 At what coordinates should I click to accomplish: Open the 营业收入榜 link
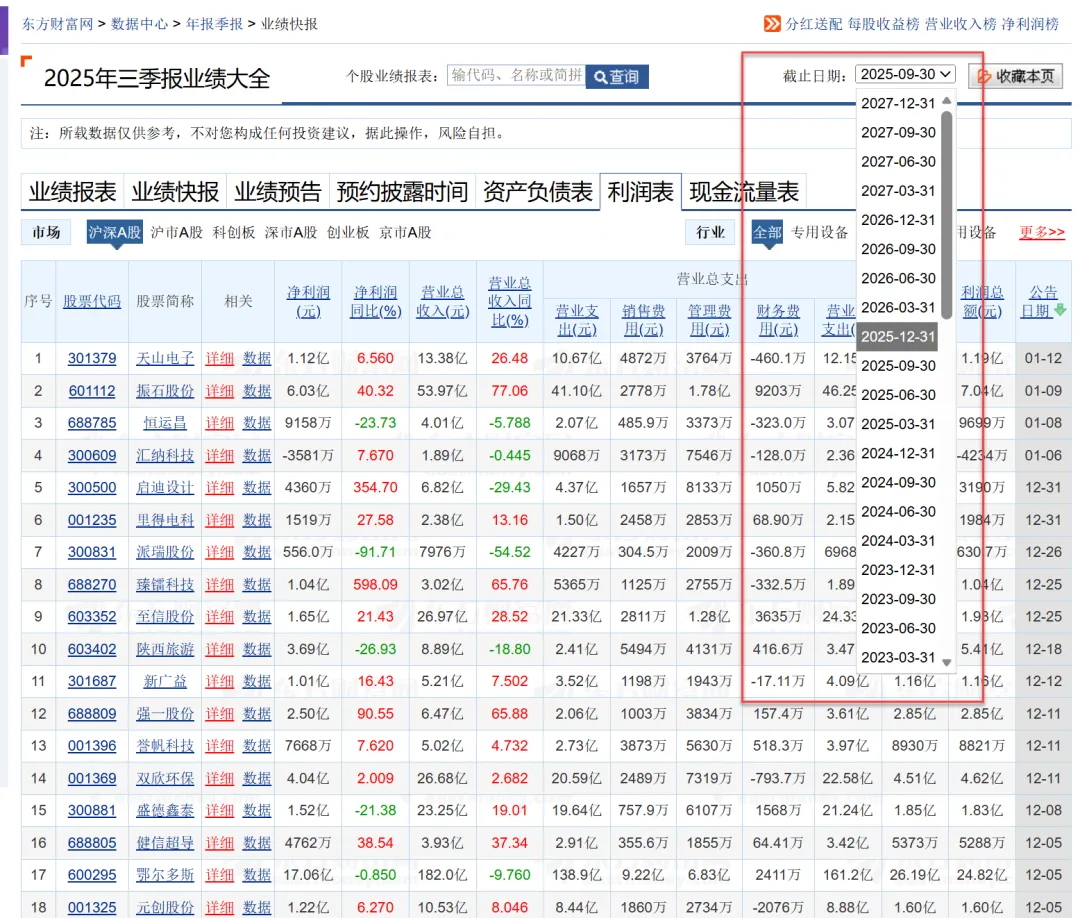(x=960, y=24)
